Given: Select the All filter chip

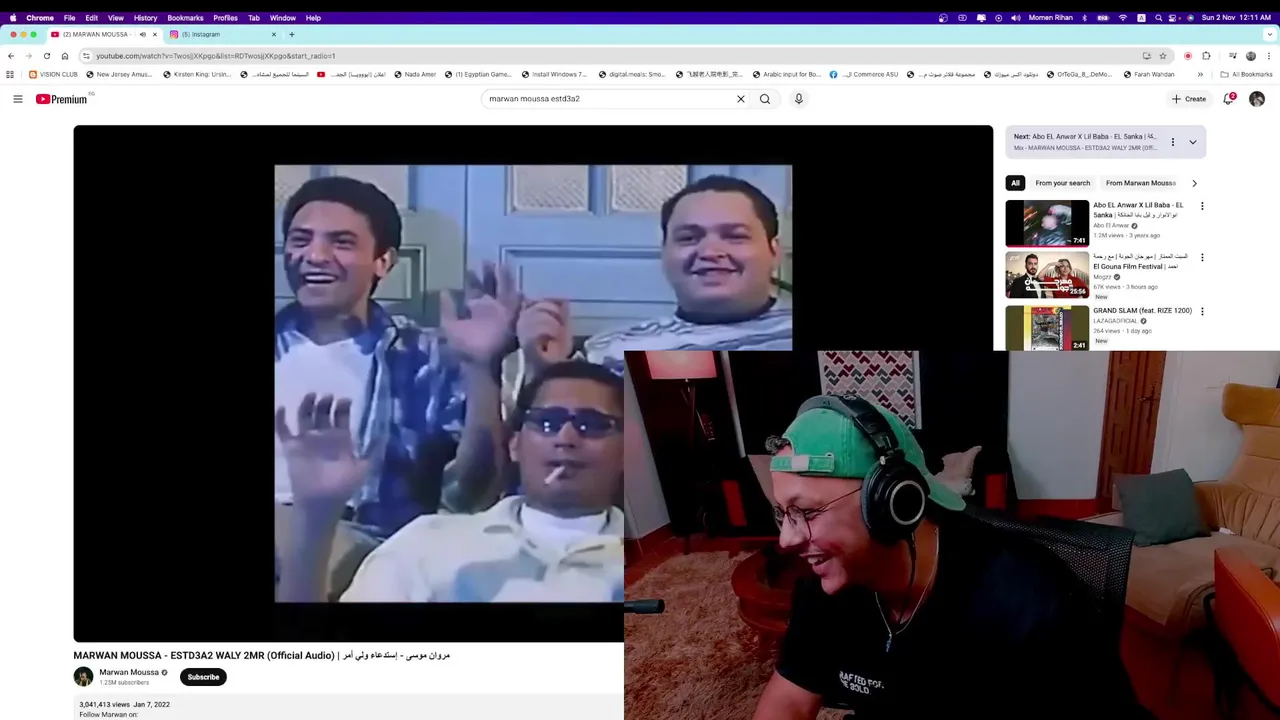Looking at the screenshot, I should [x=1015, y=183].
